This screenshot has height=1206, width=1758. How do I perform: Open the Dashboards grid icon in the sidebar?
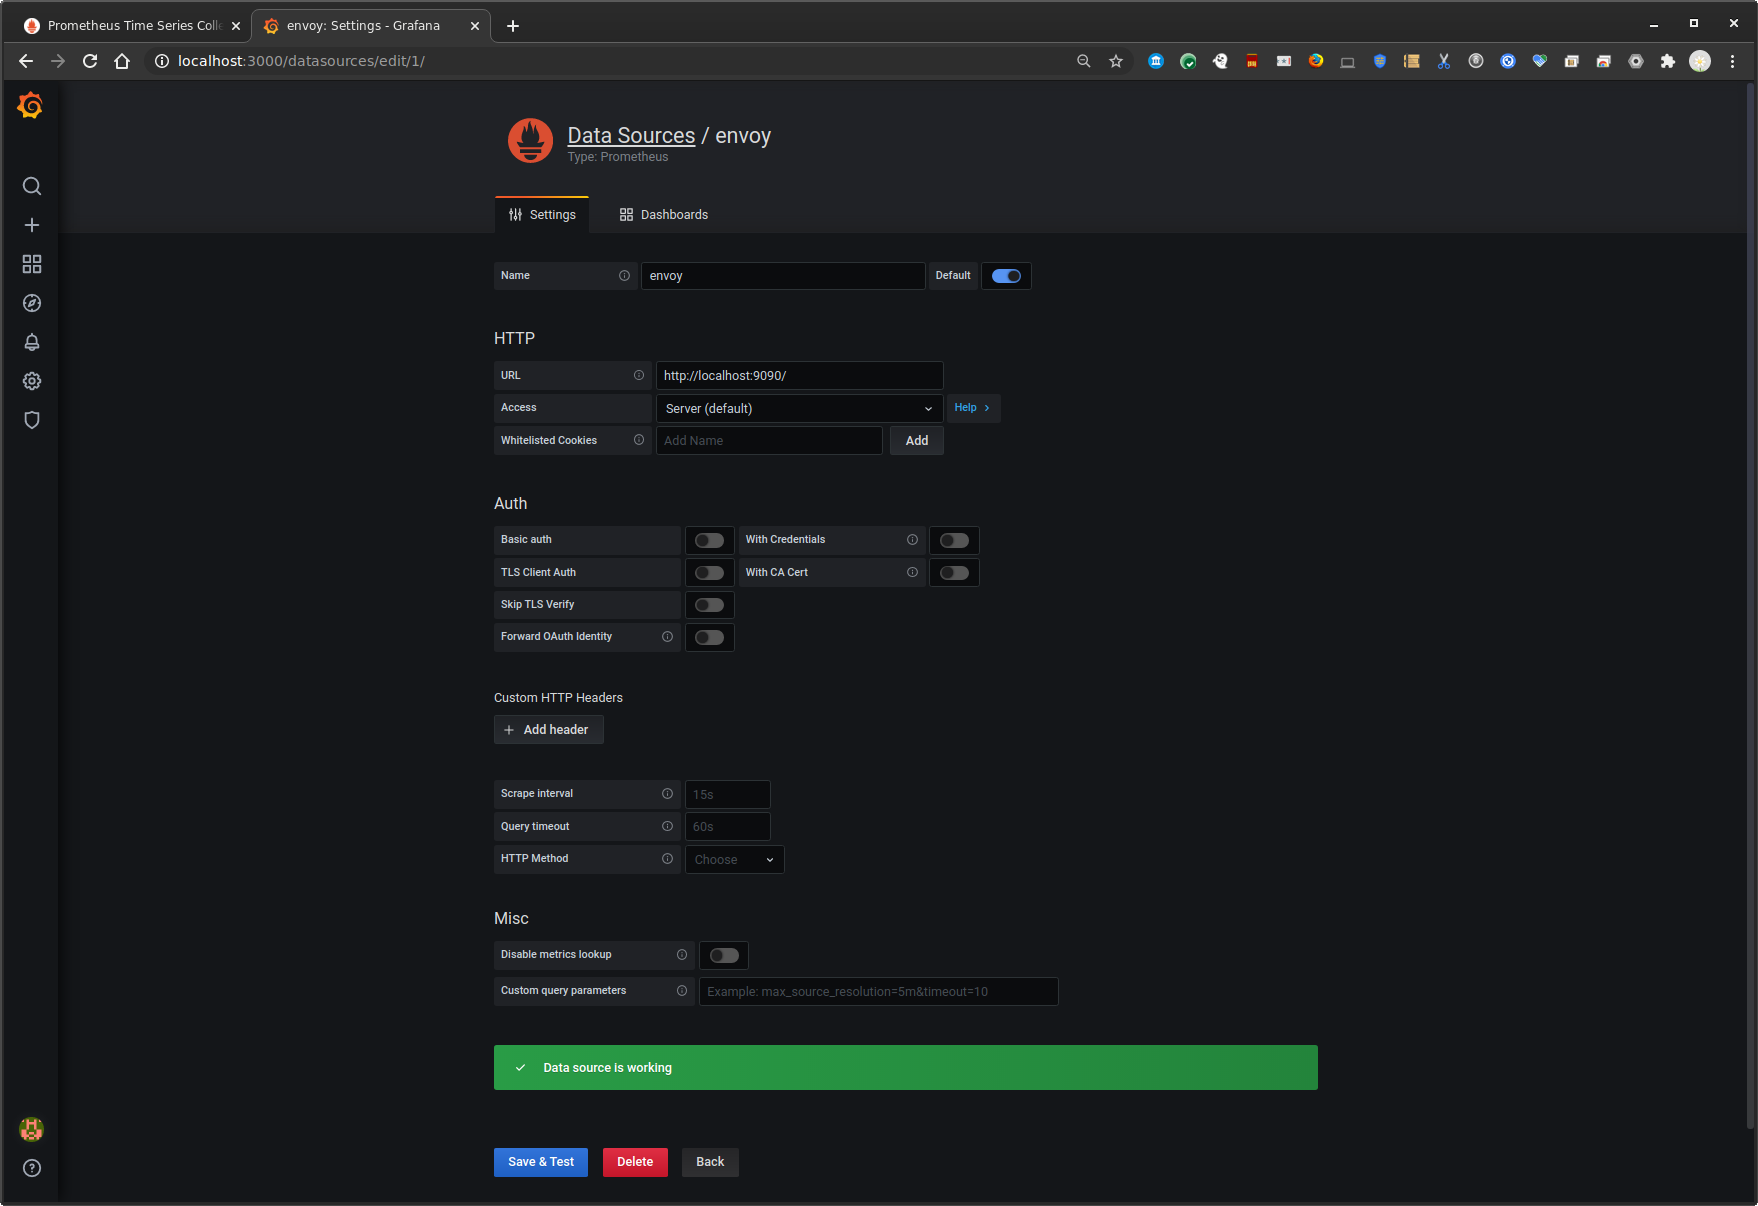pyautogui.click(x=32, y=264)
